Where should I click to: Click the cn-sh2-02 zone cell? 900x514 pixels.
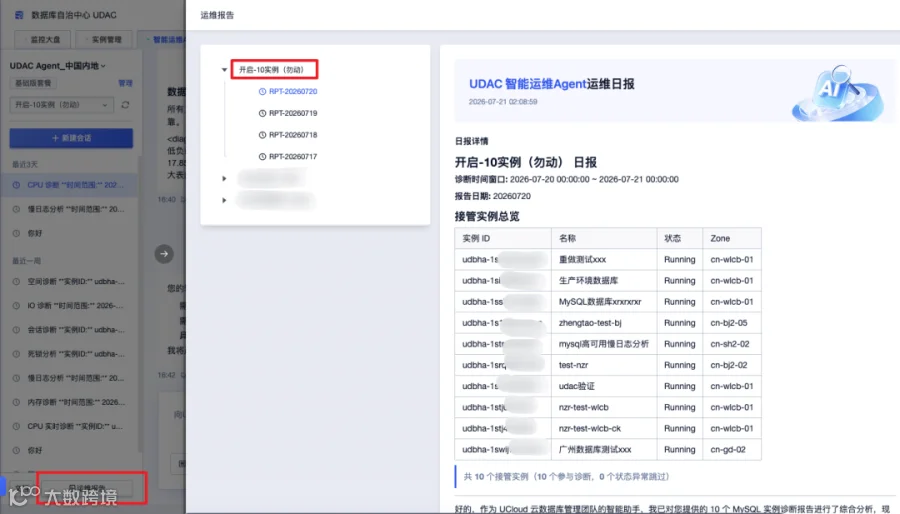tap(732, 344)
